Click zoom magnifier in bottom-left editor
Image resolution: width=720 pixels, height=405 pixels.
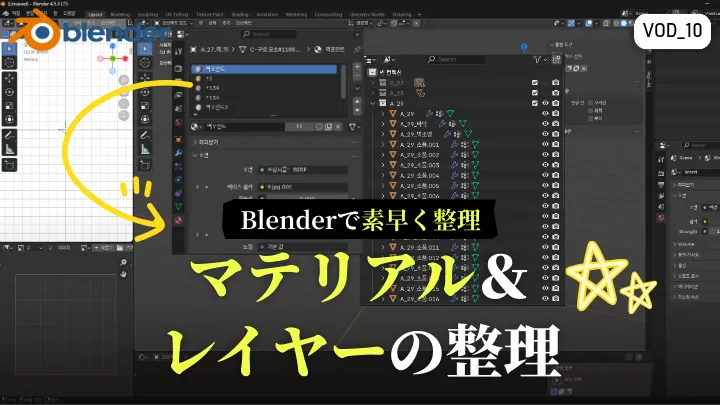pos(124,262)
